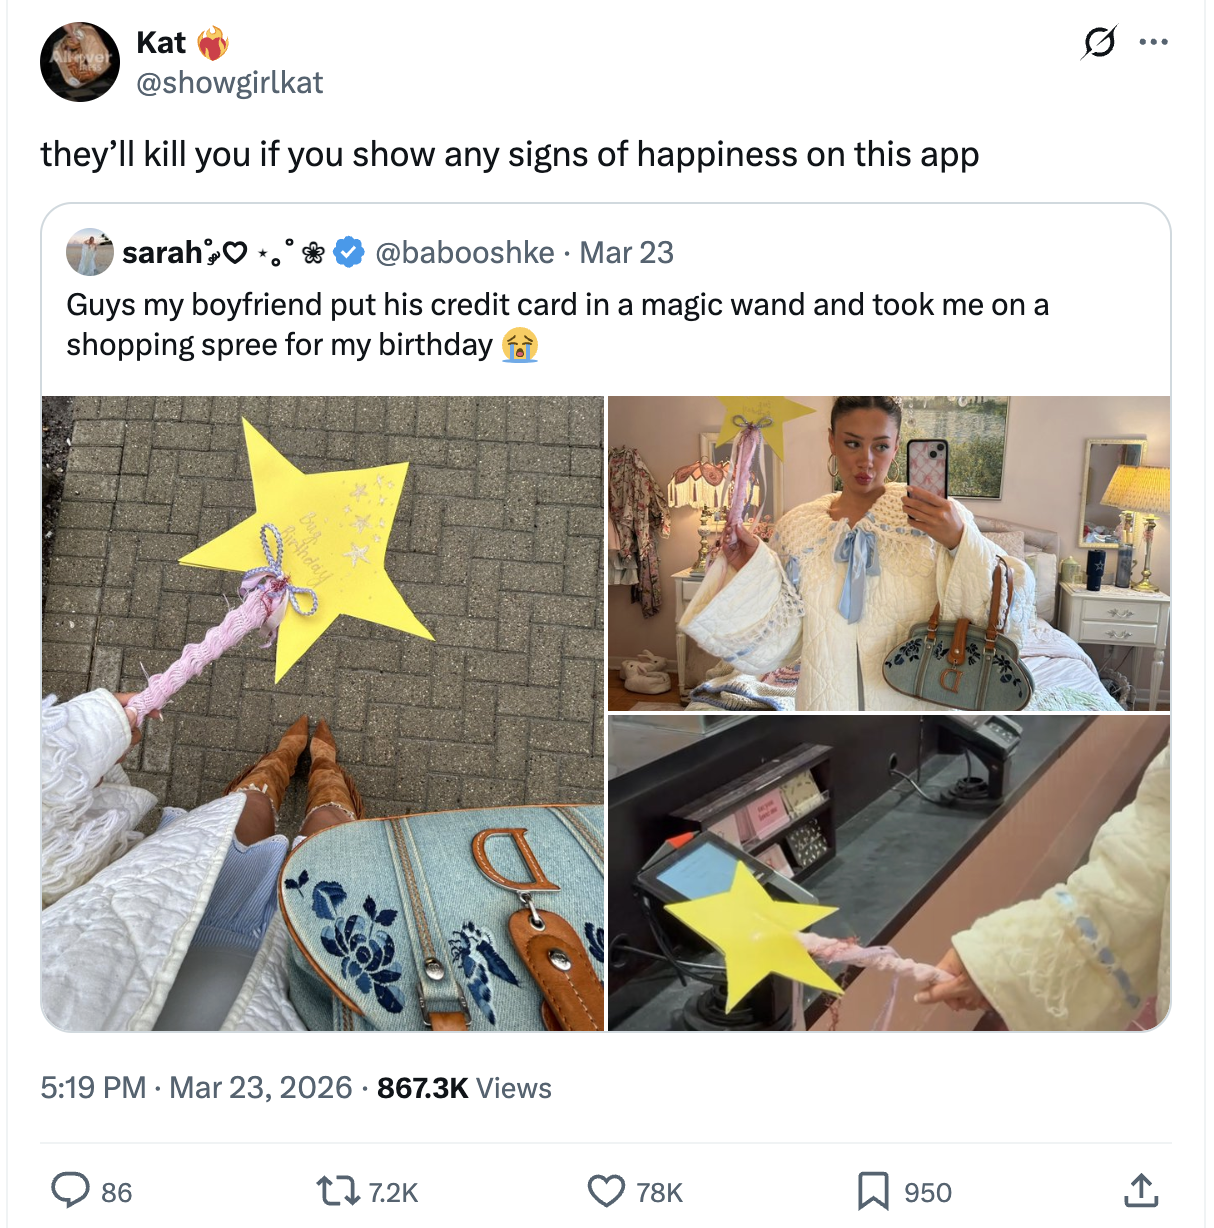Bookmark the post using the bookmark icon
This screenshot has height=1228, width=1214.
(x=874, y=1191)
